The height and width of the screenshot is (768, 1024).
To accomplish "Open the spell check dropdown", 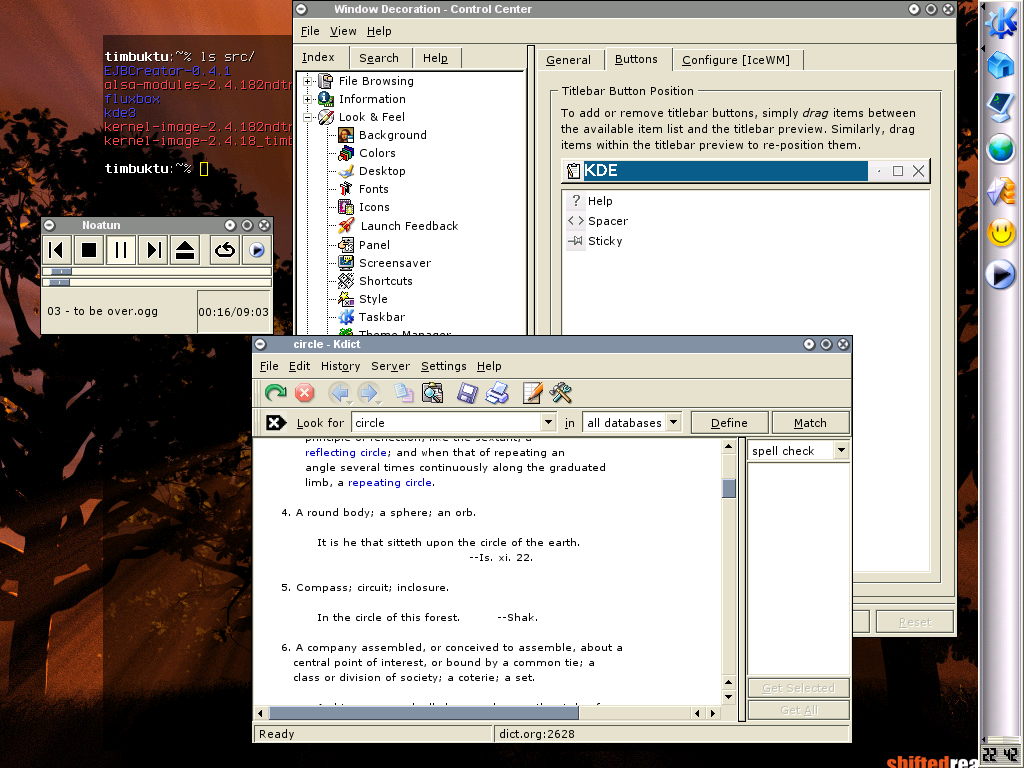I will [x=798, y=451].
